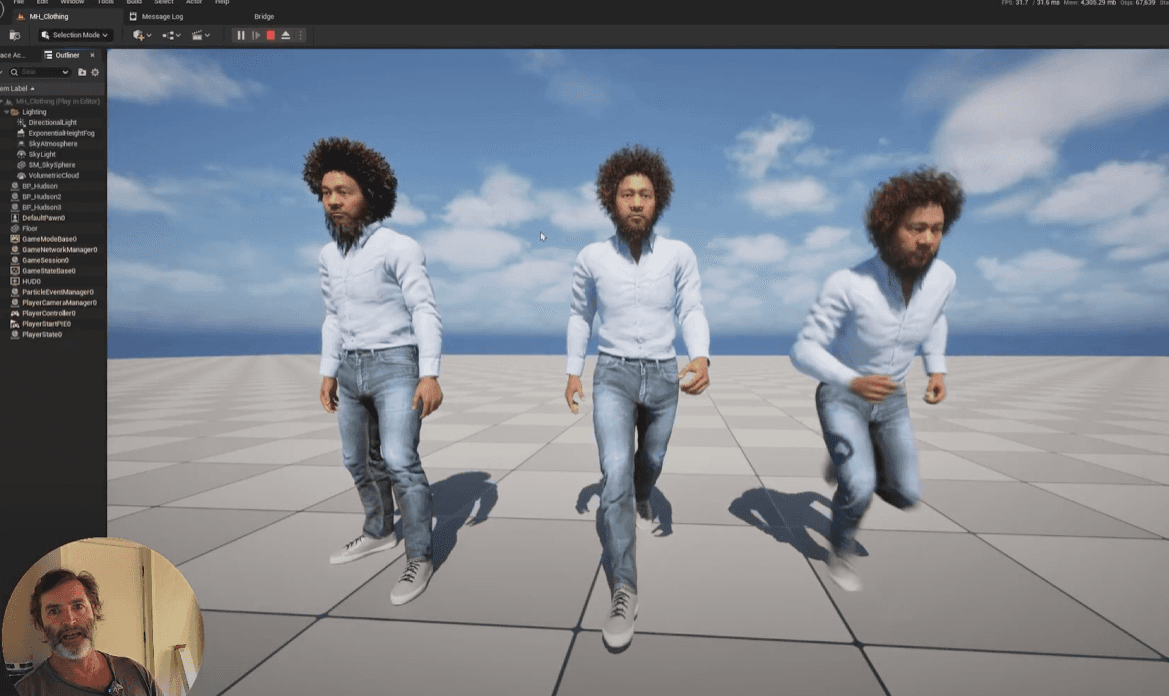The width and height of the screenshot is (1169, 696).
Task: Click the presenter webcam thumbnail
Action: coord(101,617)
